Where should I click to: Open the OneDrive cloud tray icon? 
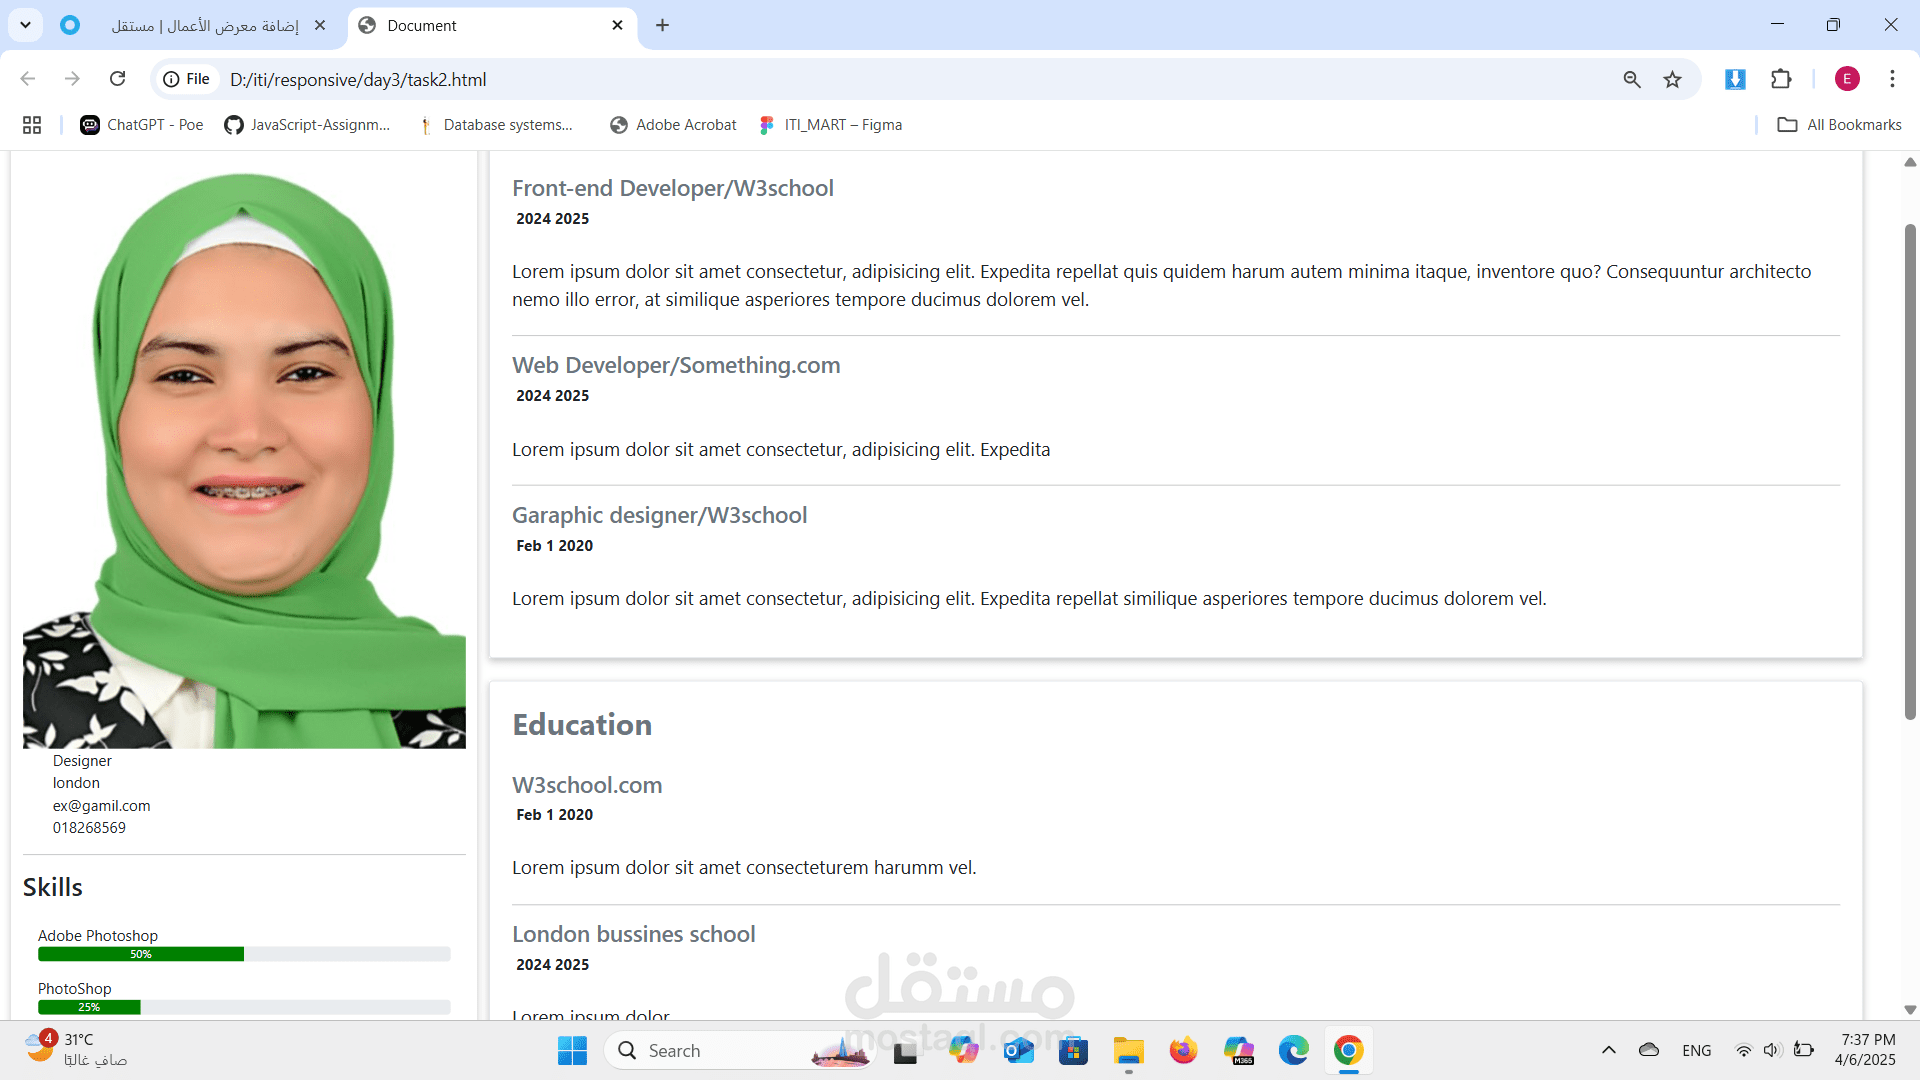coord(1649,1050)
